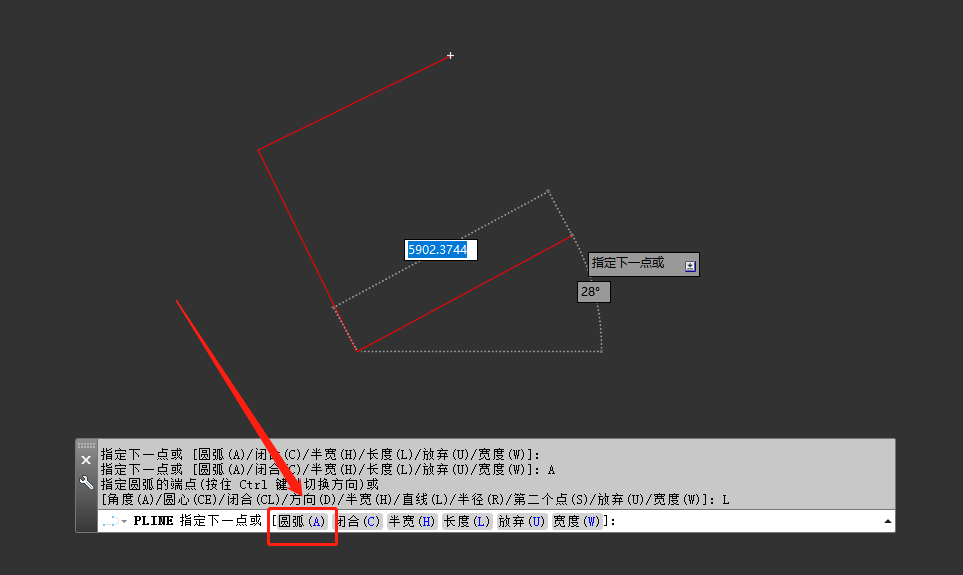Click the command line drag grip handle
Viewport: 963px width, 575px height.
[x=86, y=445]
